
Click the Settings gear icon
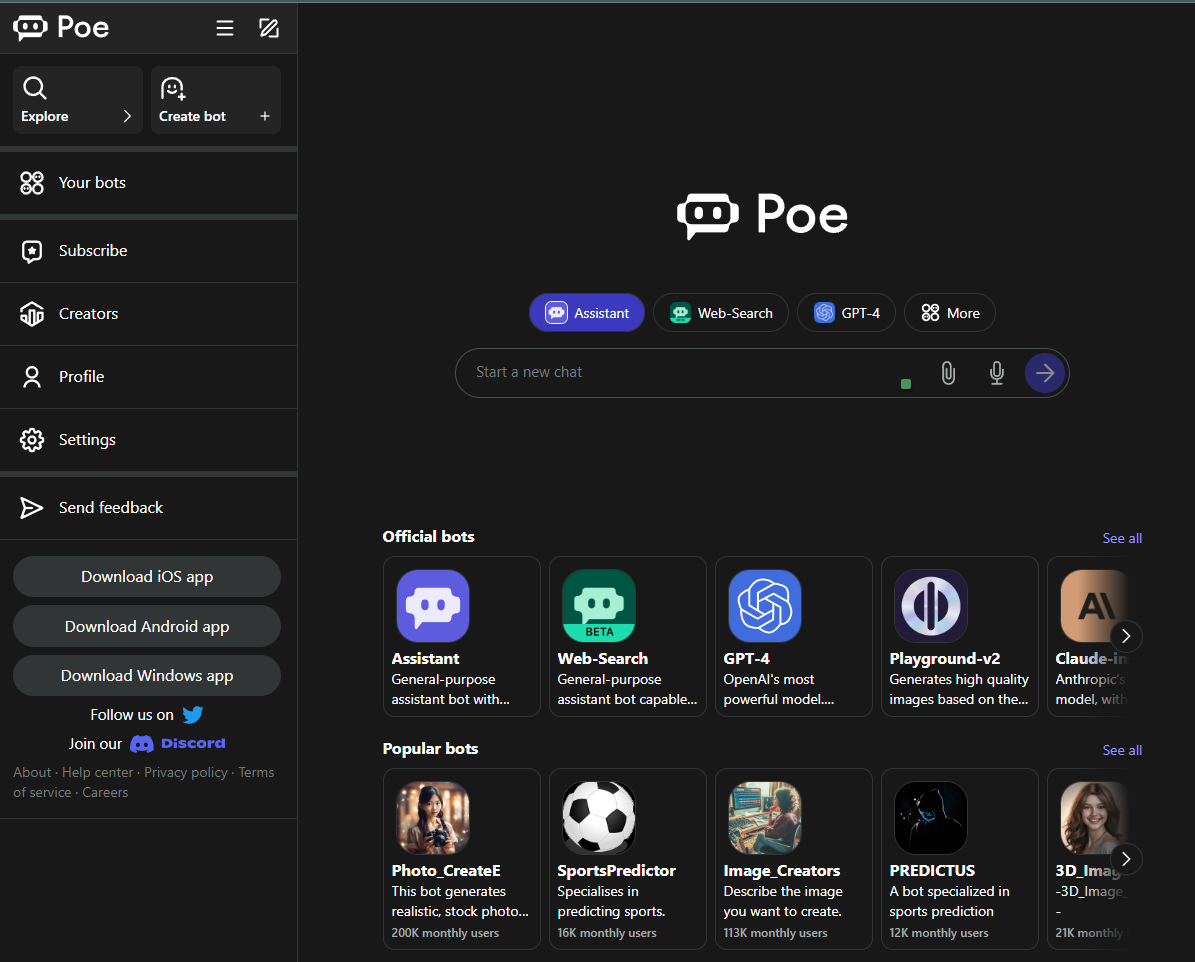click(32, 440)
